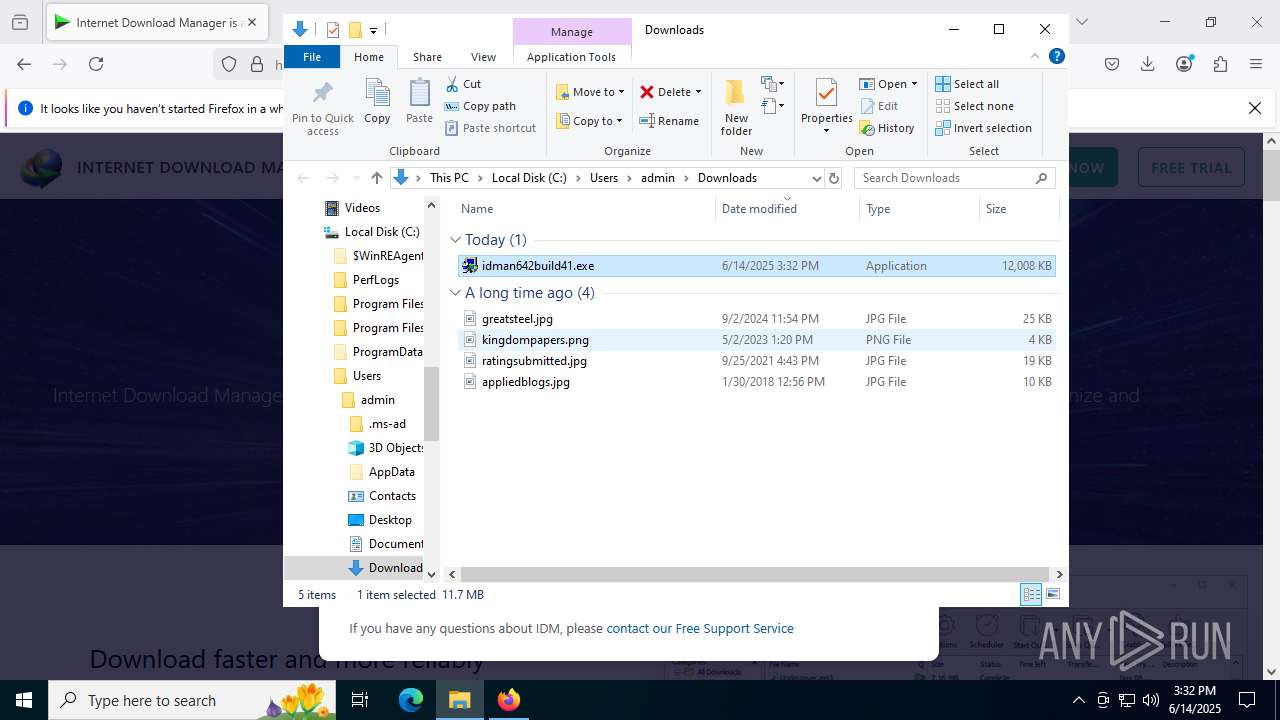Viewport: 1280px width, 720px height.
Task: Click the FREE TRIAL button on webpage
Action: coord(1191,168)
